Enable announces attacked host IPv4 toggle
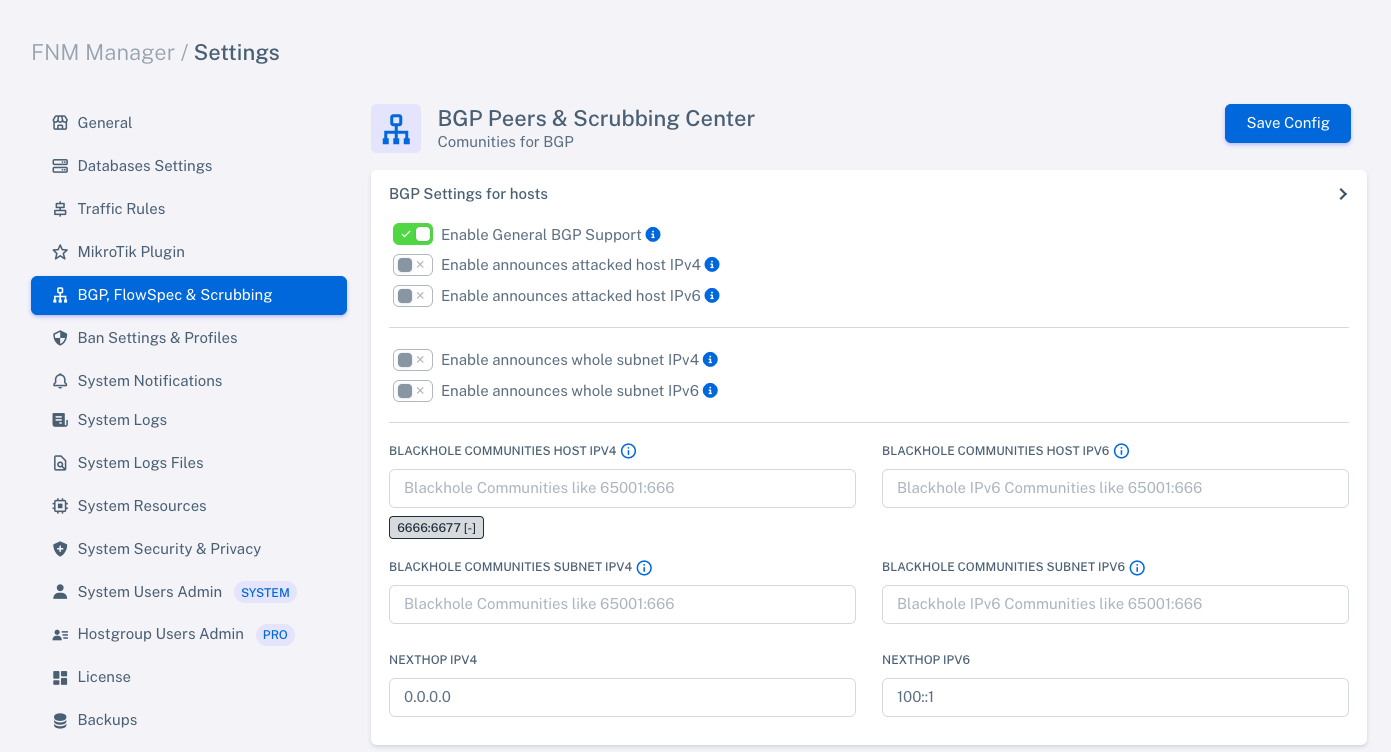This screenshot has width=1391, height=752. pos(412,265)
